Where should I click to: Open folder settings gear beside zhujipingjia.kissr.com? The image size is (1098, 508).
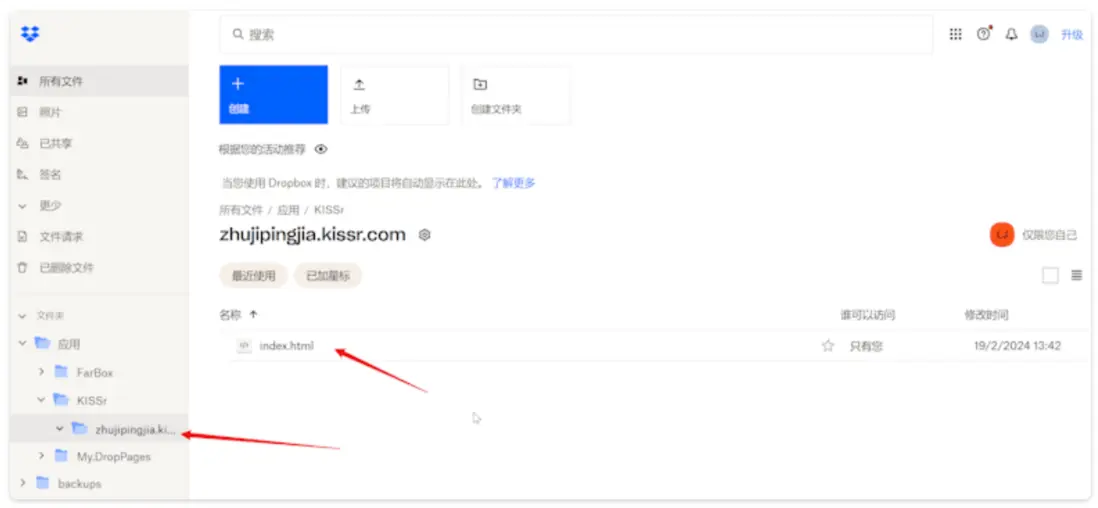tap(424, 235)
